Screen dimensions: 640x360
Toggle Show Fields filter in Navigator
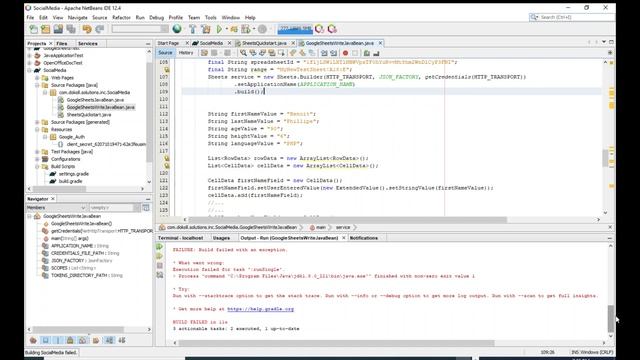pyautogui.click(x=46, y=340)
